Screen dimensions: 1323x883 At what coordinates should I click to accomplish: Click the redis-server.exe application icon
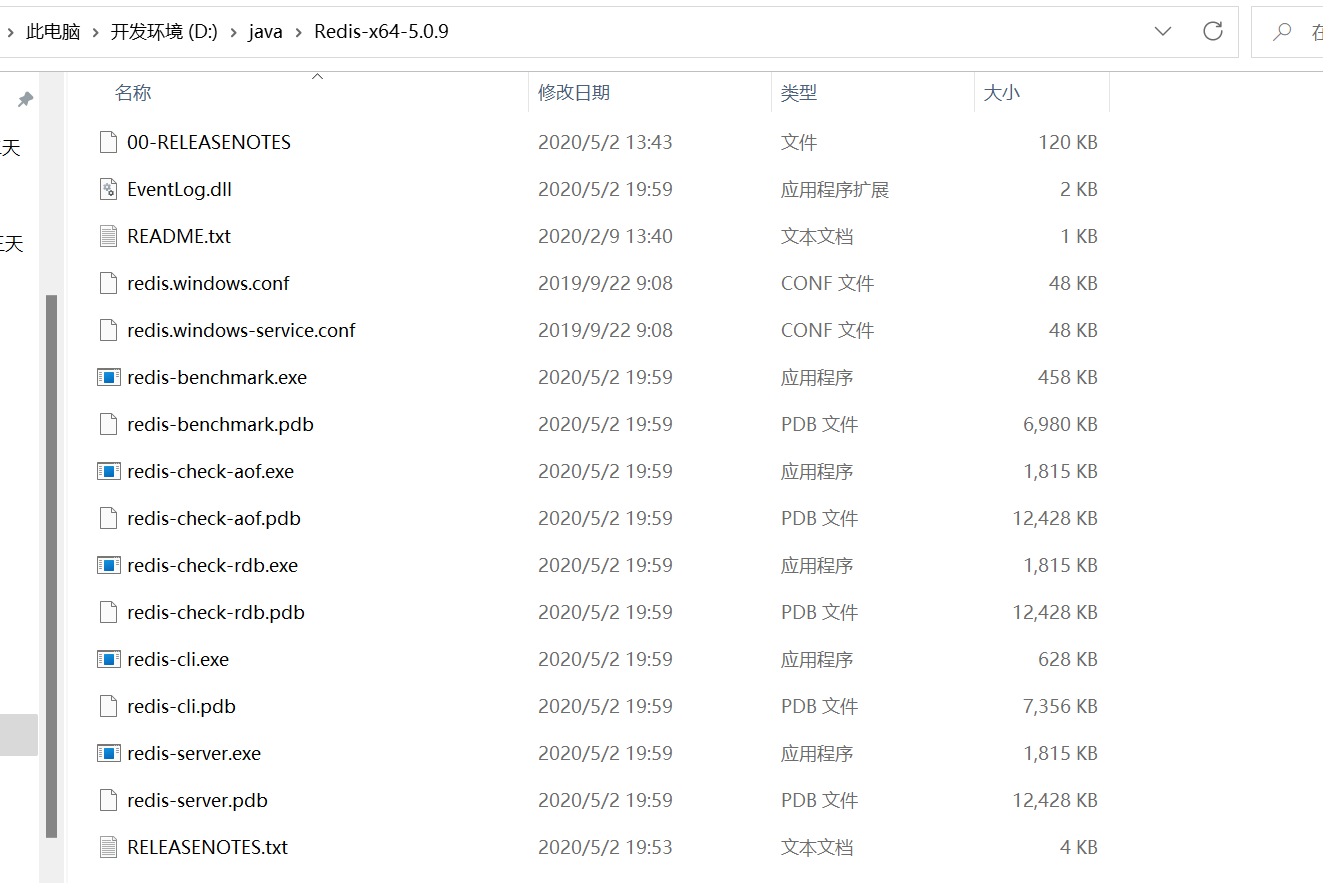[109, 753]
